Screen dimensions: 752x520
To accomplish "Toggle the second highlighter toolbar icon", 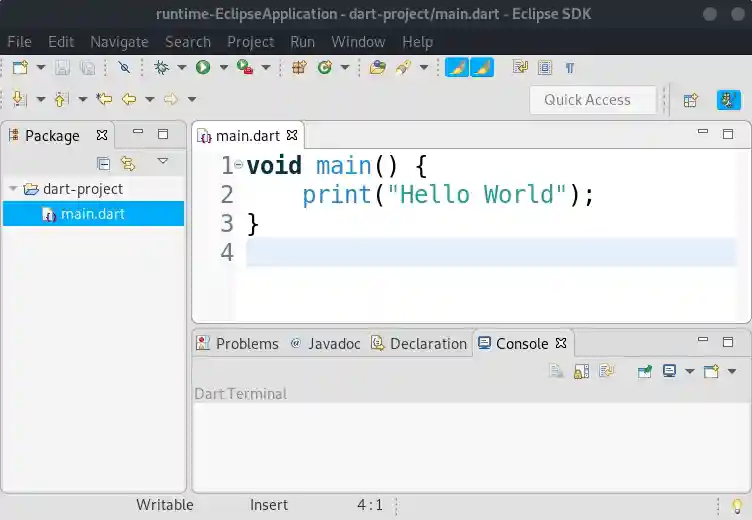I will click(482, 68).
